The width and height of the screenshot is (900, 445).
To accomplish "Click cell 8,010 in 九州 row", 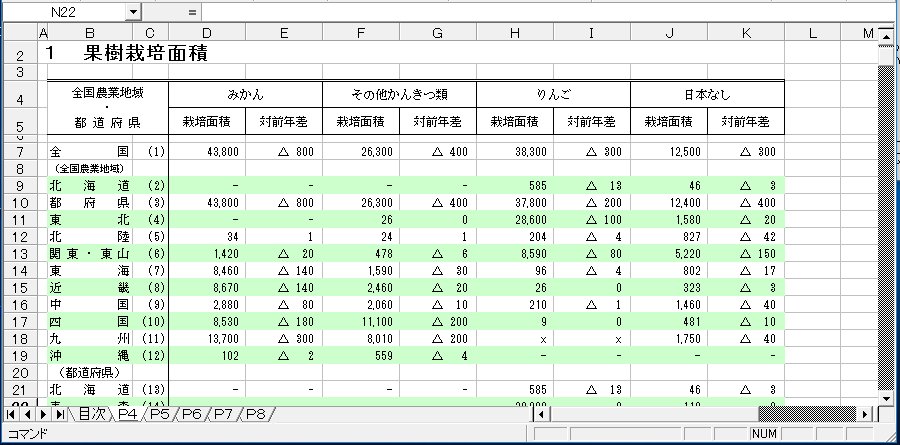I will click(361, 339).
